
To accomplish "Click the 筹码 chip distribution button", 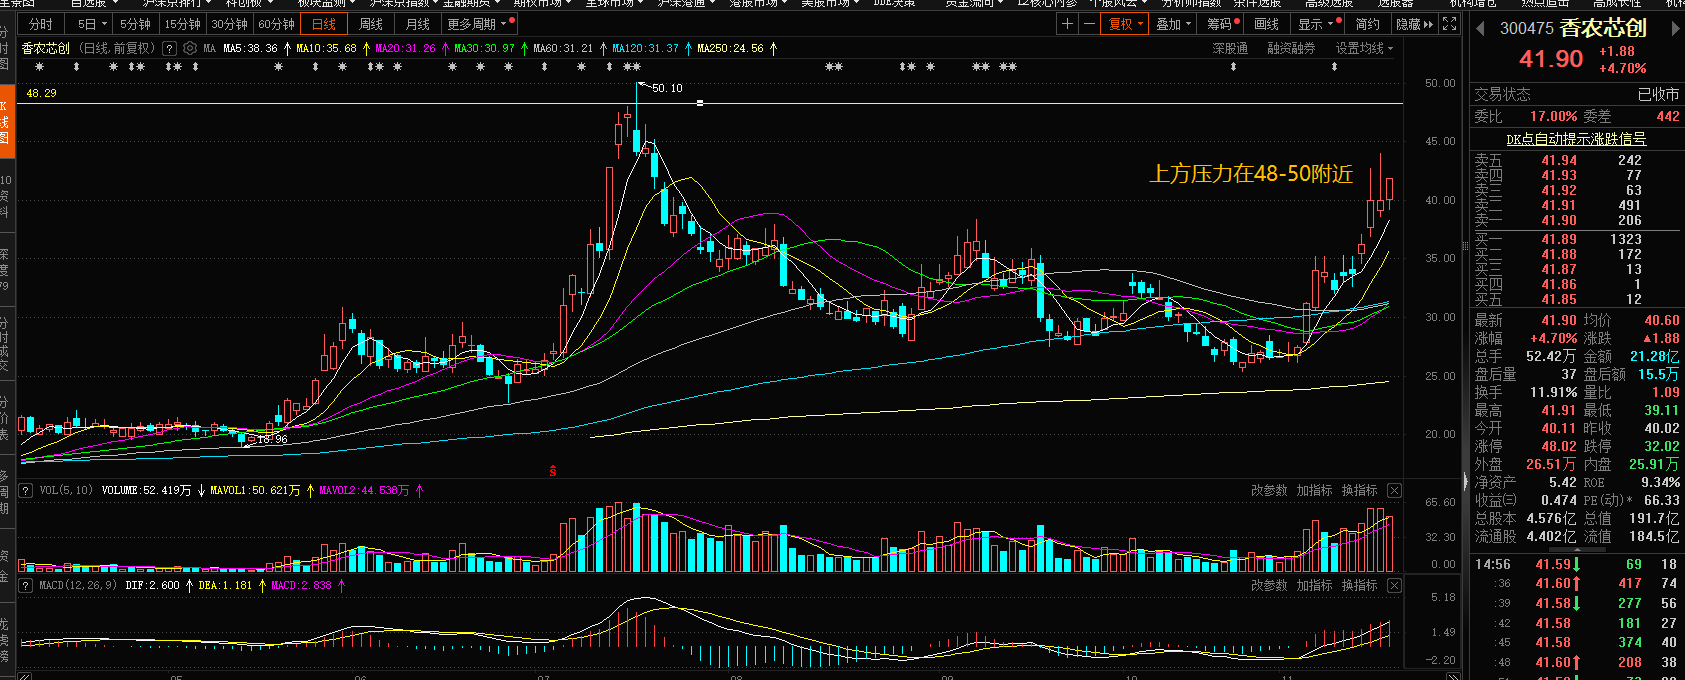I will [1222, 24].
